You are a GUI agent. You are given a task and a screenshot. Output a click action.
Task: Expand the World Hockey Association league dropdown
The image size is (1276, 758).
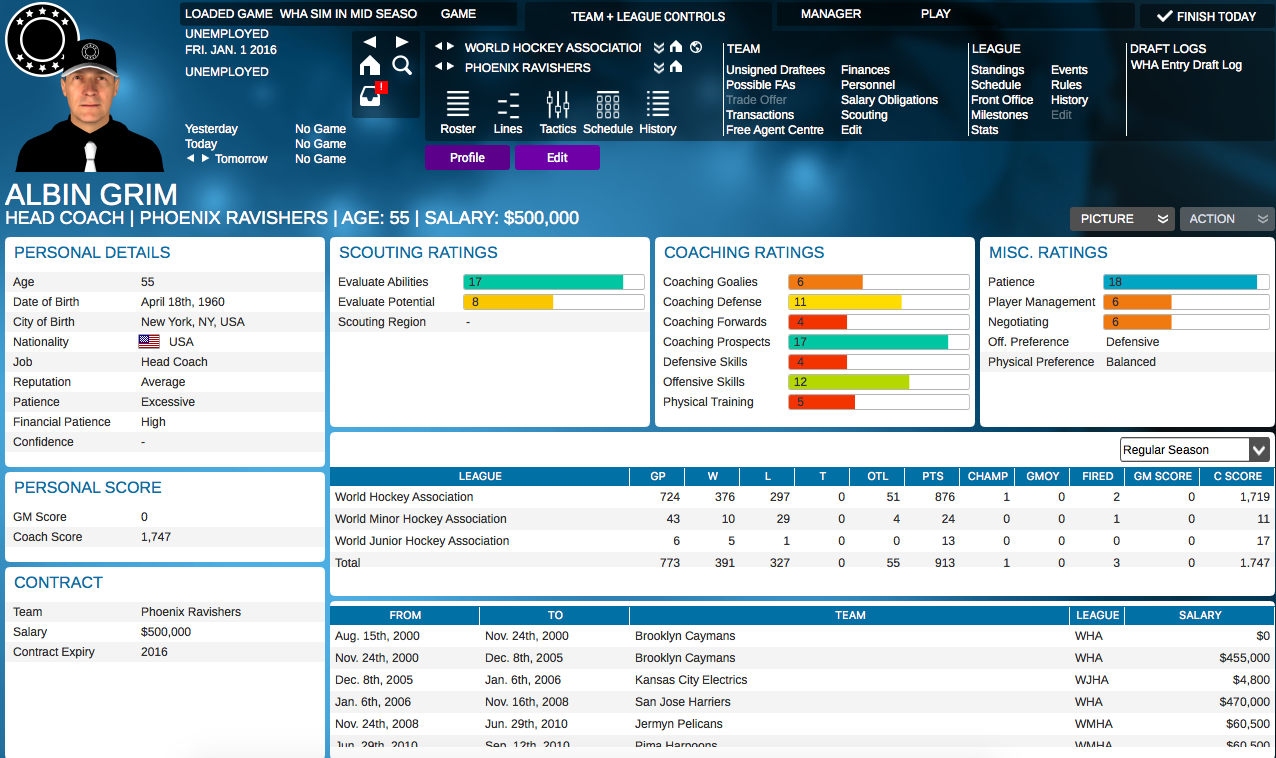pyautogui.click(x=659, y=47)
